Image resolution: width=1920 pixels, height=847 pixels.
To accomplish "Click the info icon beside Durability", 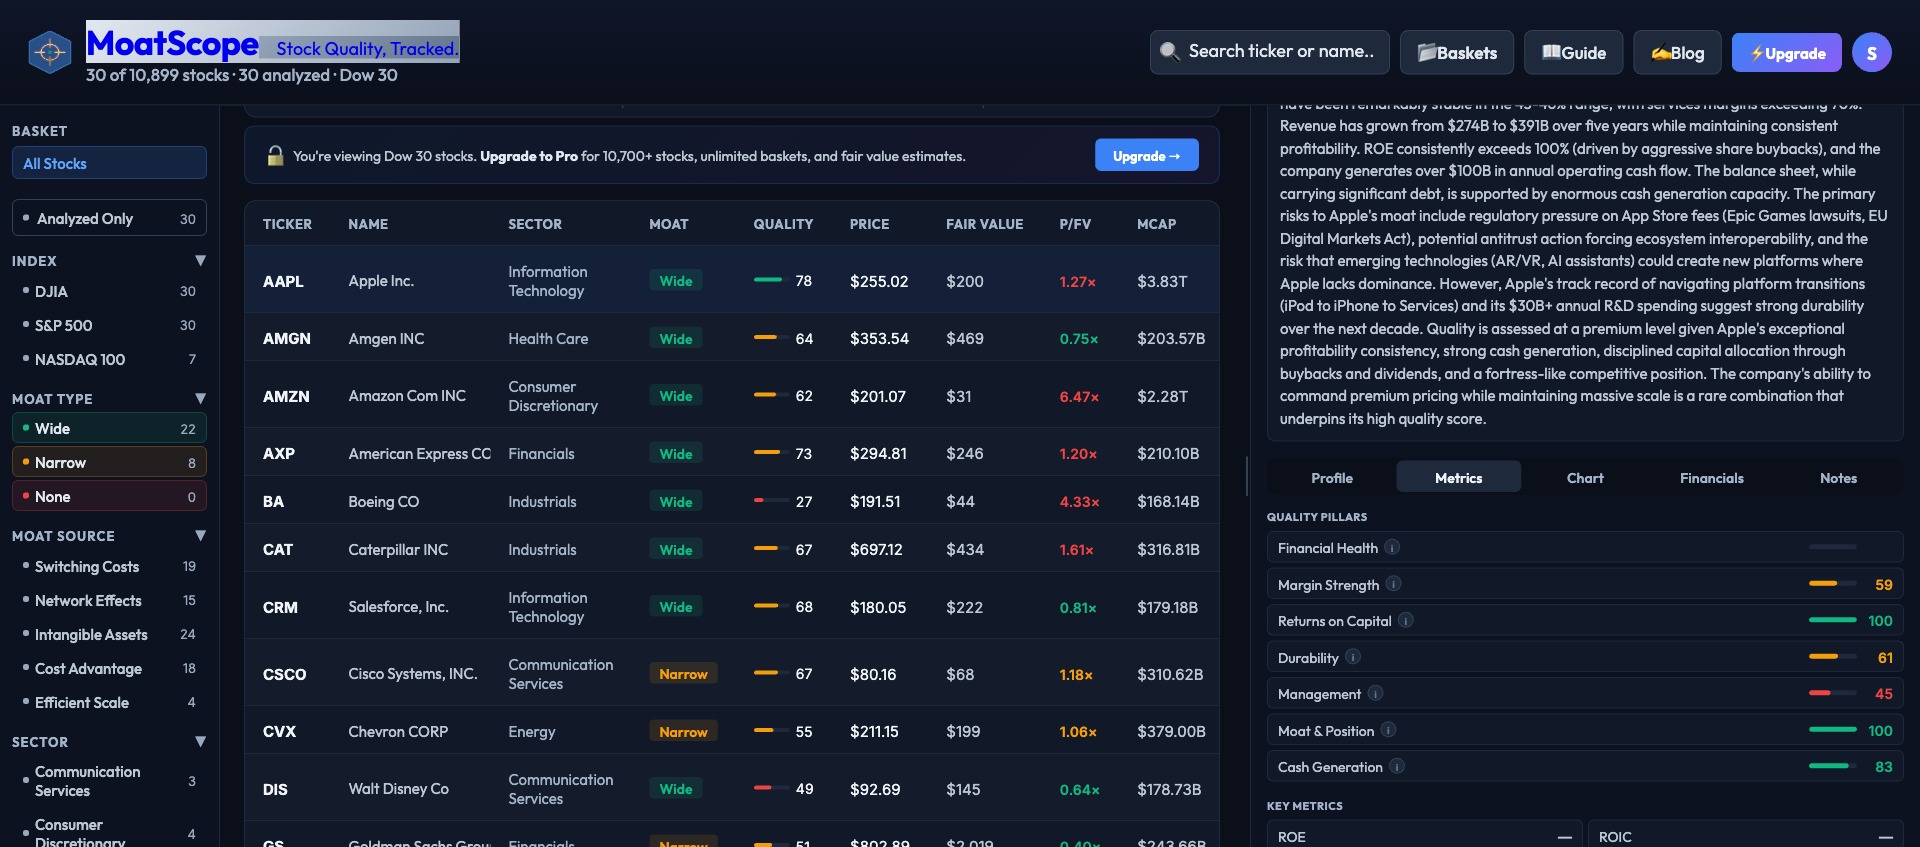I will click(x=1353, y=657).
